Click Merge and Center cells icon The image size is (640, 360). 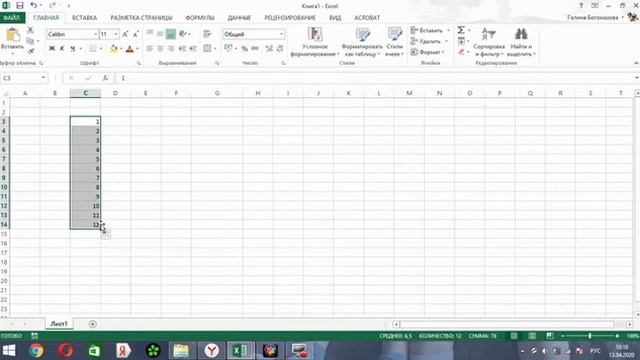[x=207, y=49]
